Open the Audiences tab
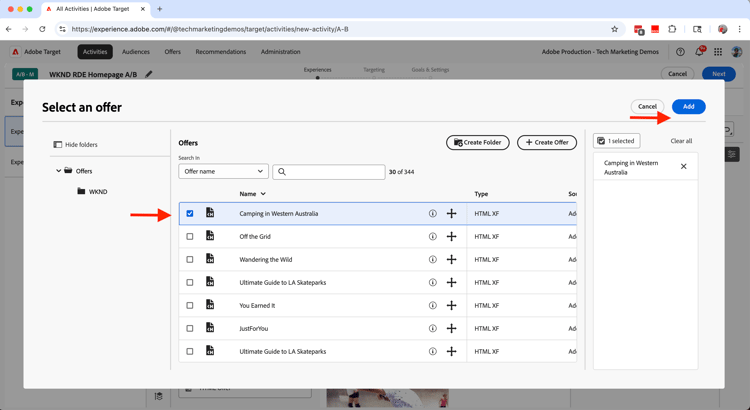The image size is (750, 410). pyautogui.click(x=135, y=52)
